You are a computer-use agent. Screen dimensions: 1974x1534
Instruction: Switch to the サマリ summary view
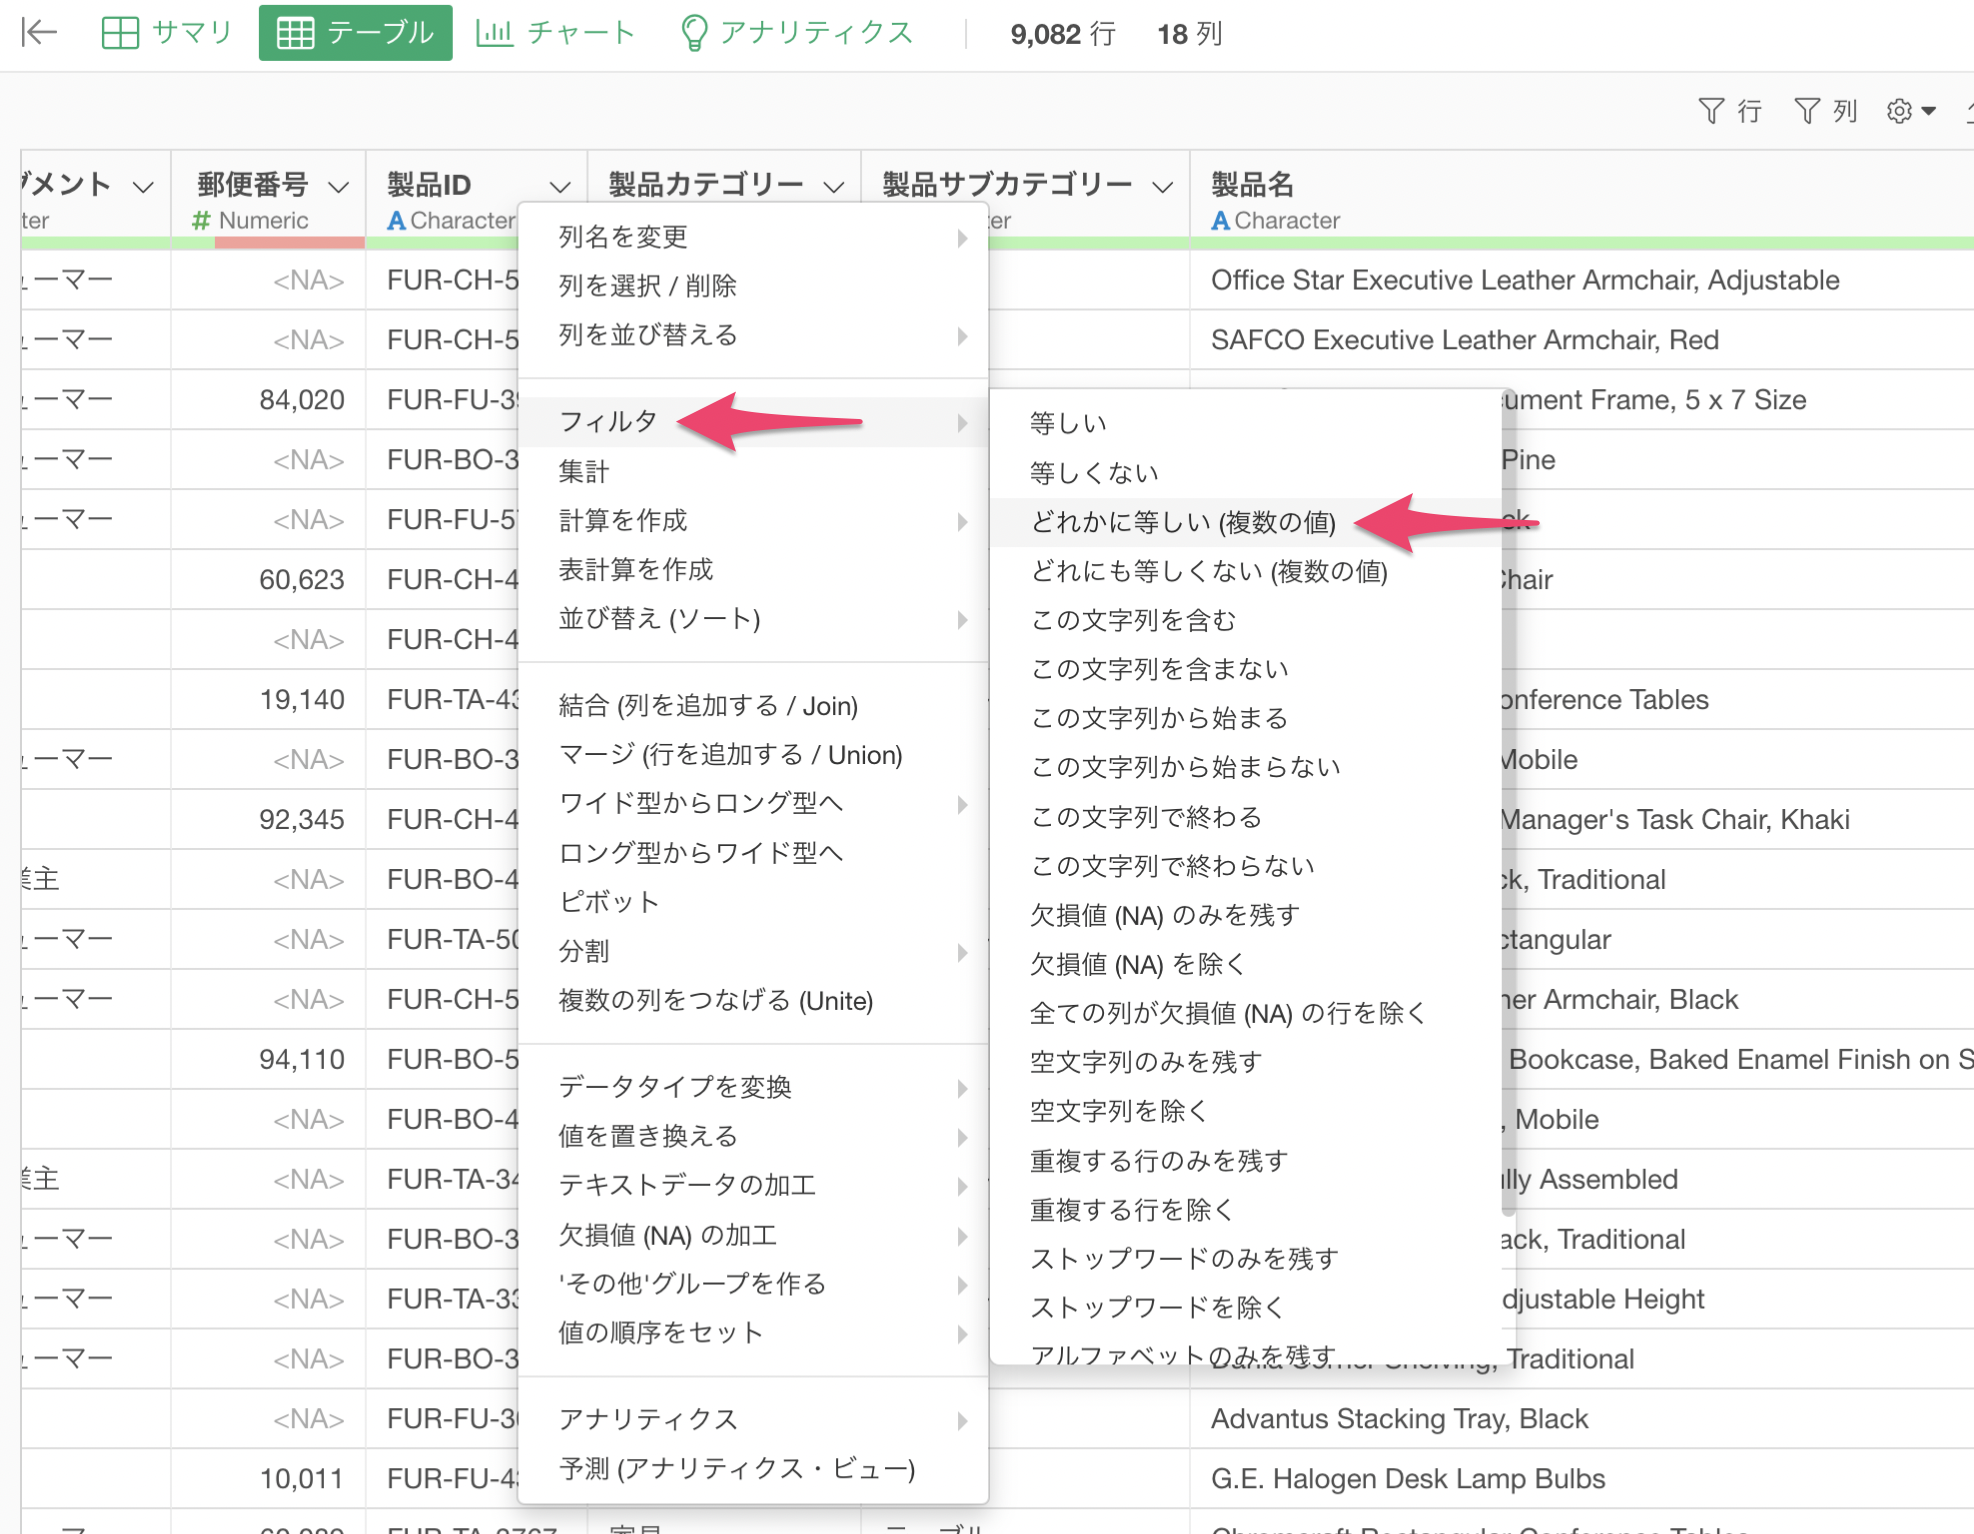tap(167, 33)
